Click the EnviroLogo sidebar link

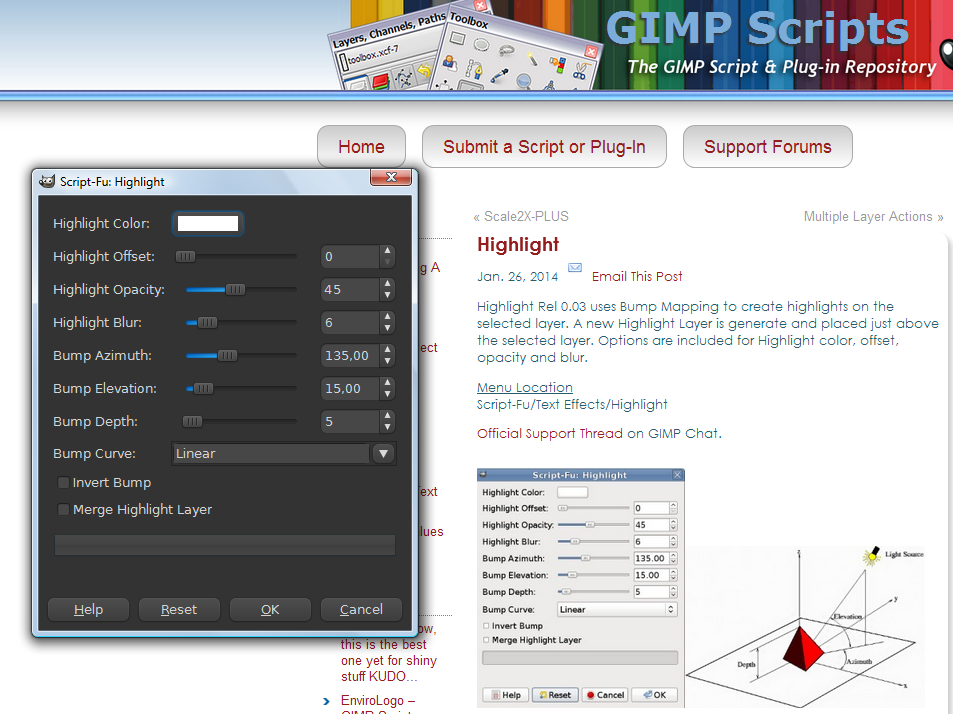point(377,701)
